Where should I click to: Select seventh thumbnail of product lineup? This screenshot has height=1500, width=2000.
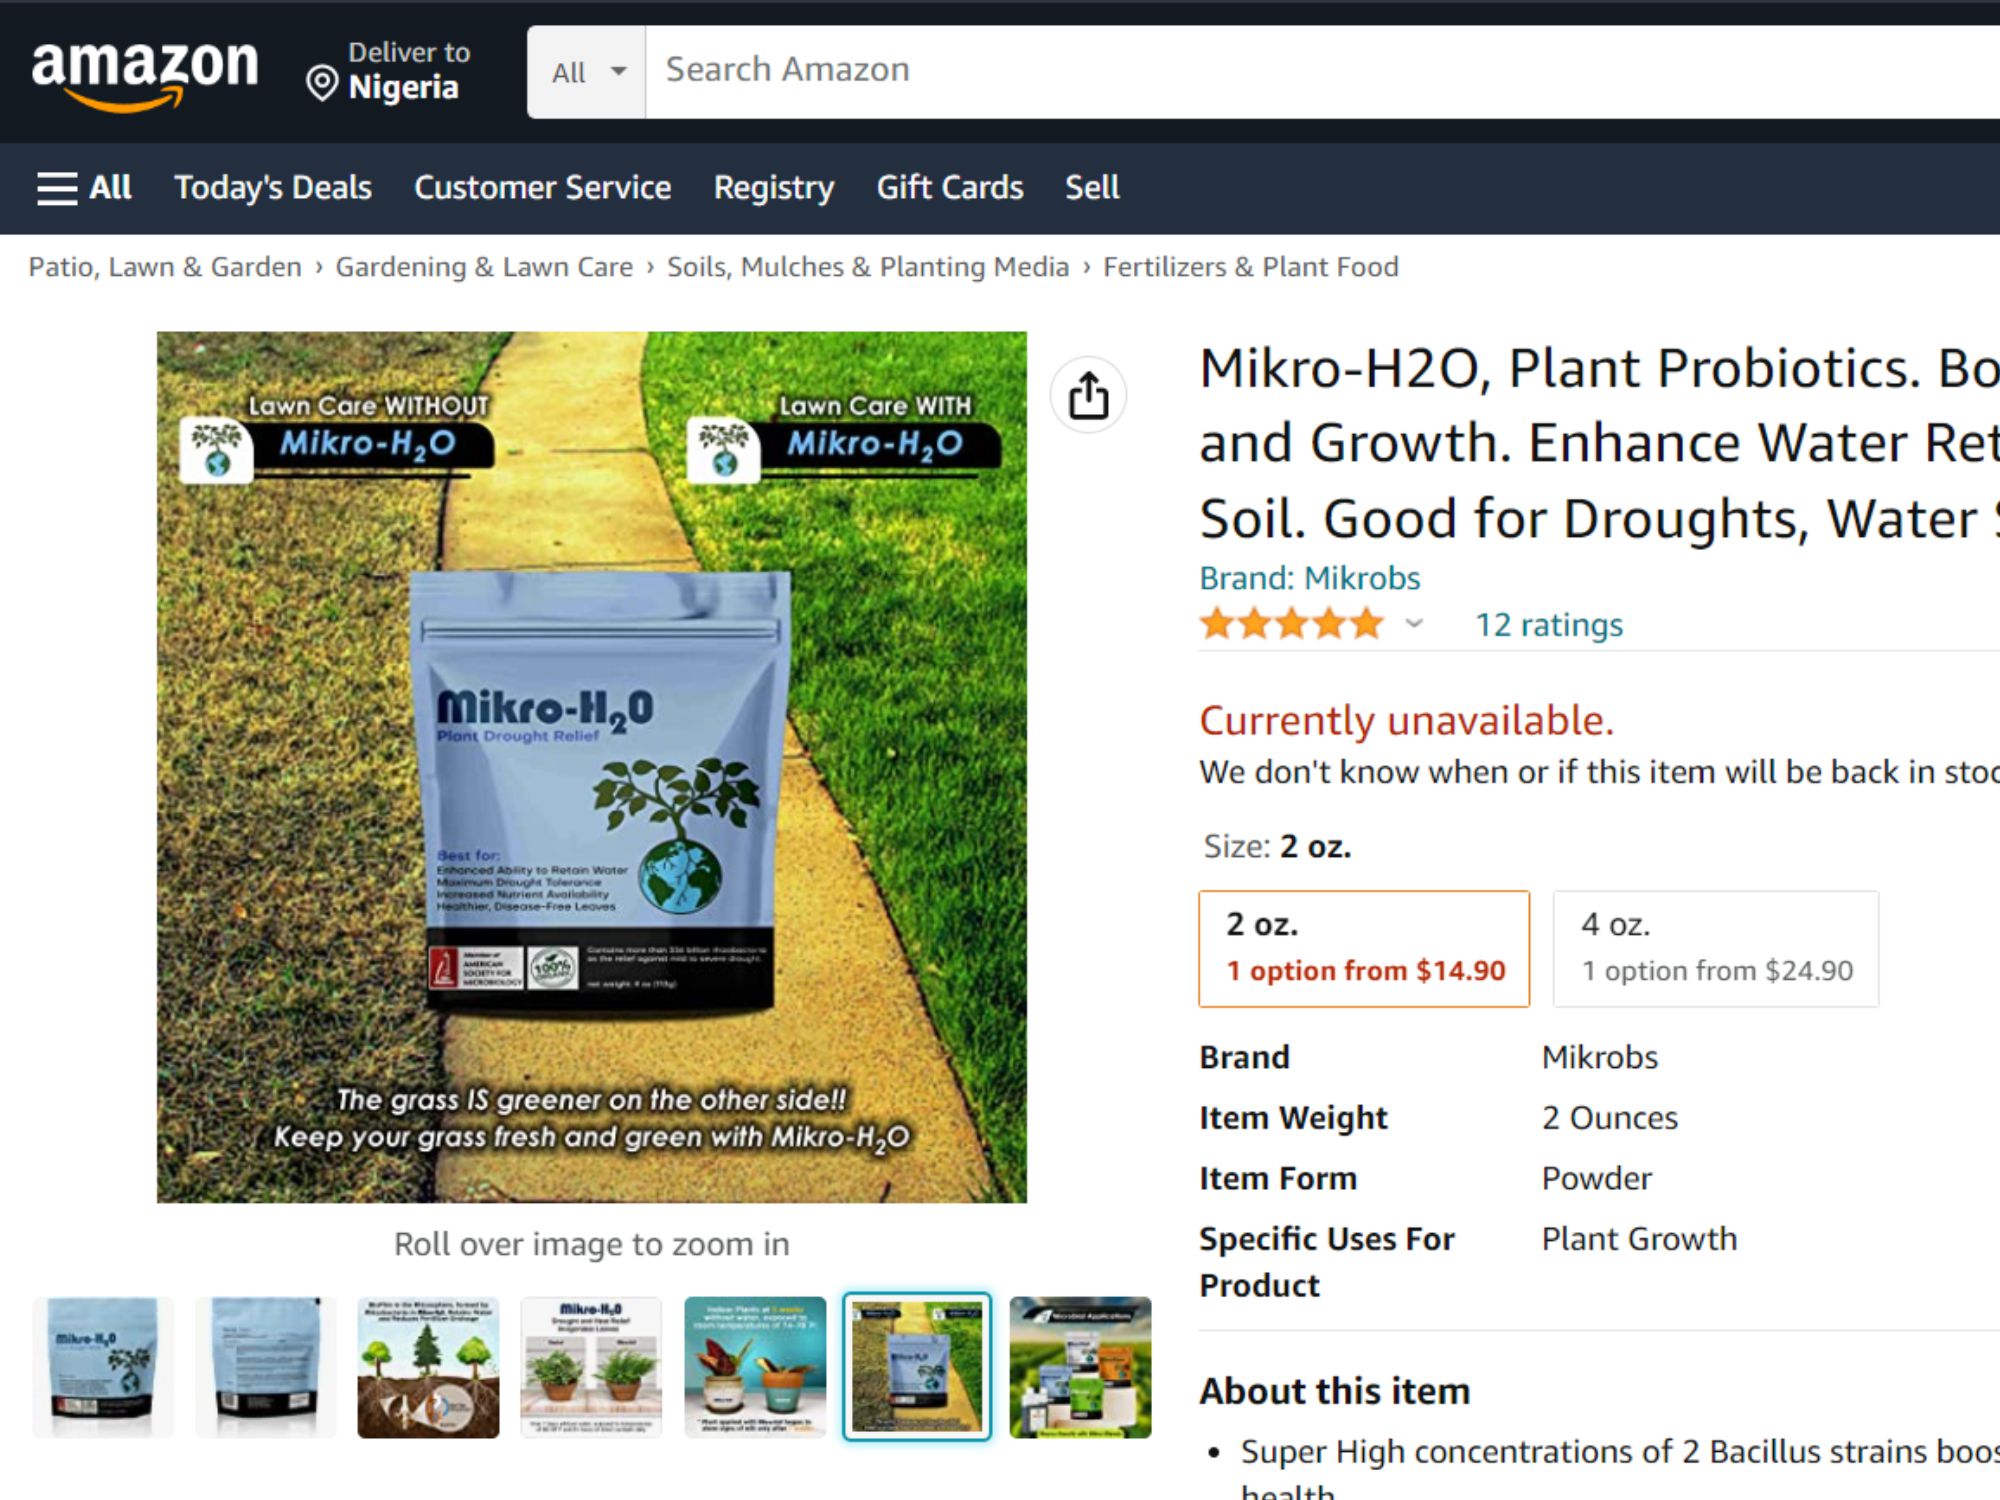[x=1080, y=1367]
